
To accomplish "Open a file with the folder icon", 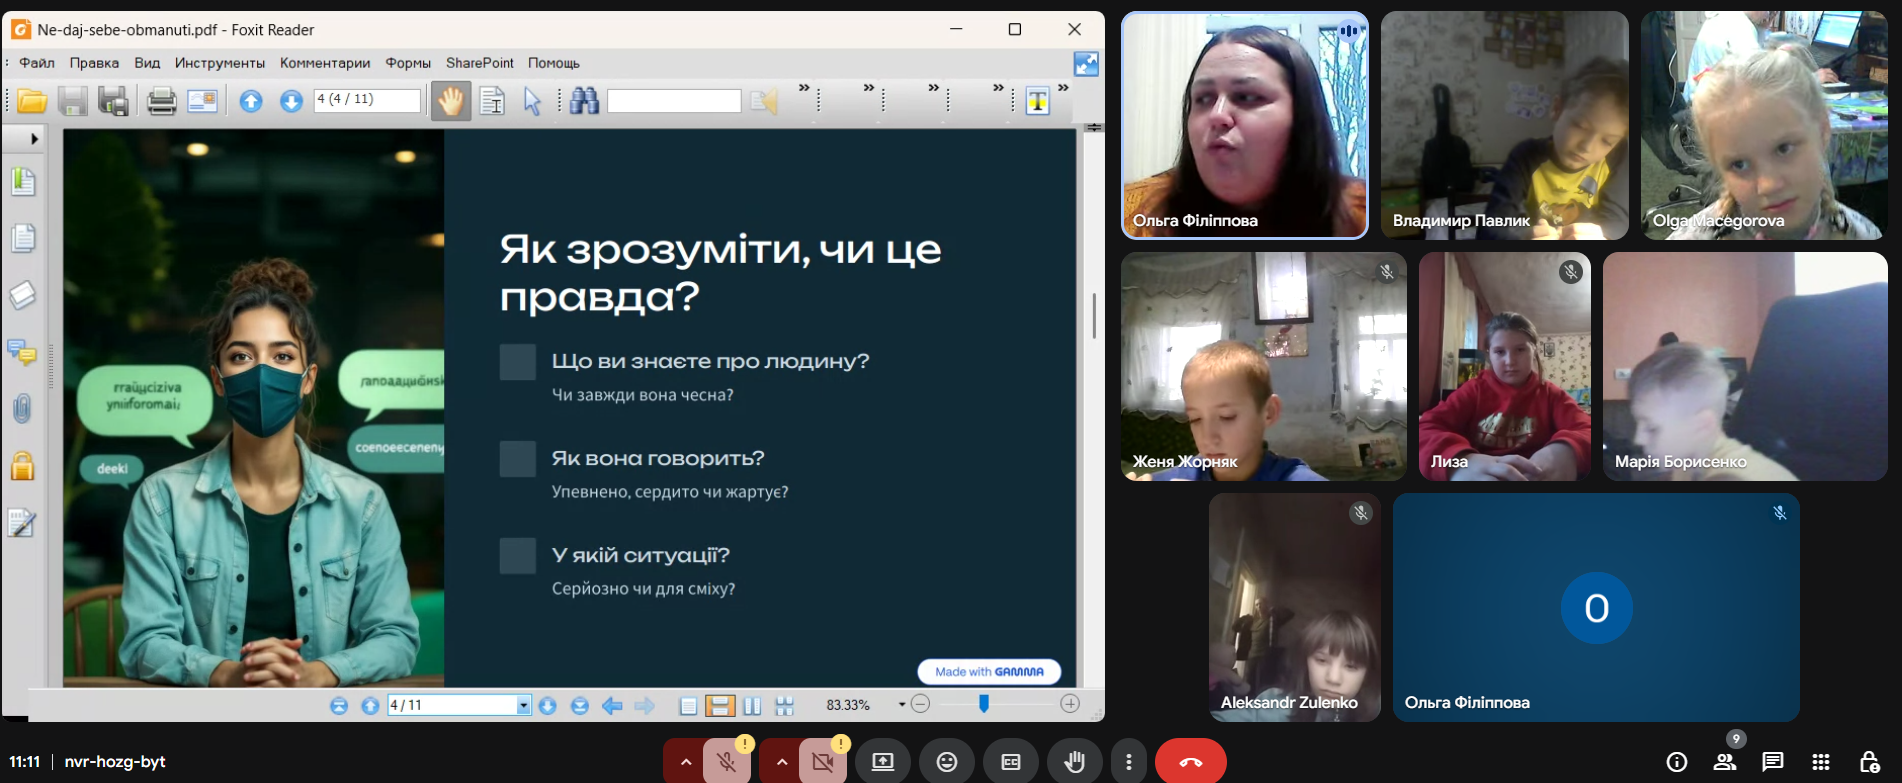I will pyautogui.click(x=32, y=101).
